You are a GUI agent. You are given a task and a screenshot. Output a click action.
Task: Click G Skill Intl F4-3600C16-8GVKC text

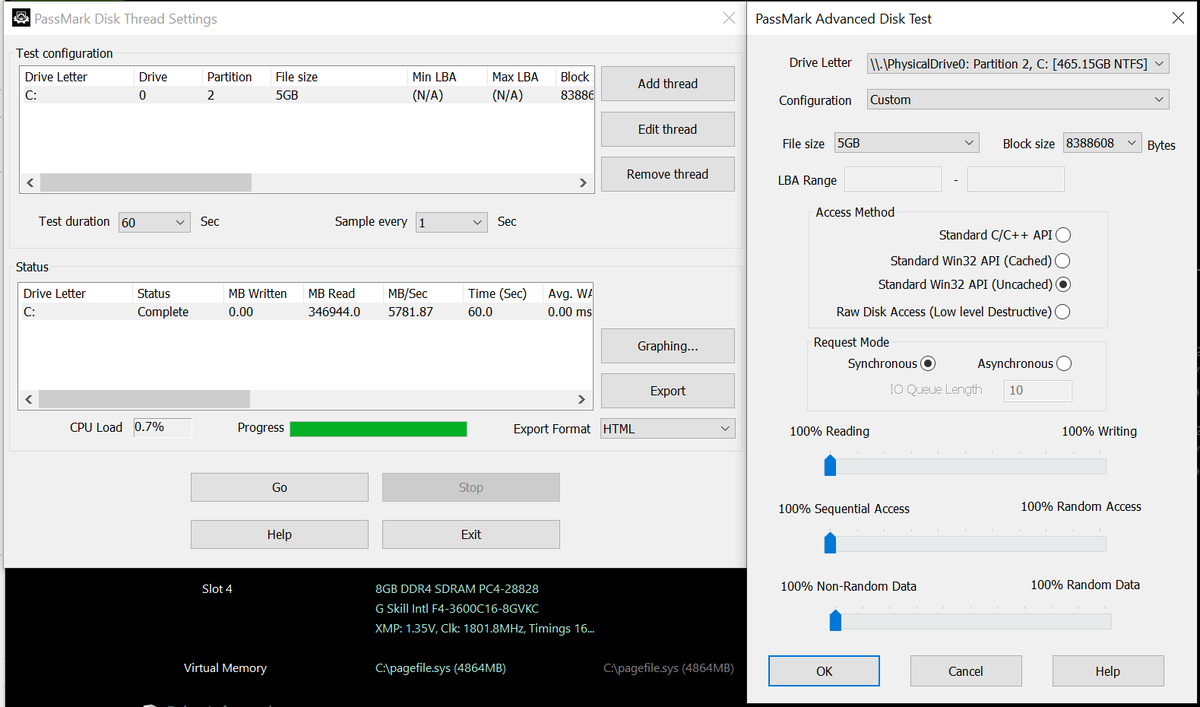pyautogui.click(x=457, y=608)
